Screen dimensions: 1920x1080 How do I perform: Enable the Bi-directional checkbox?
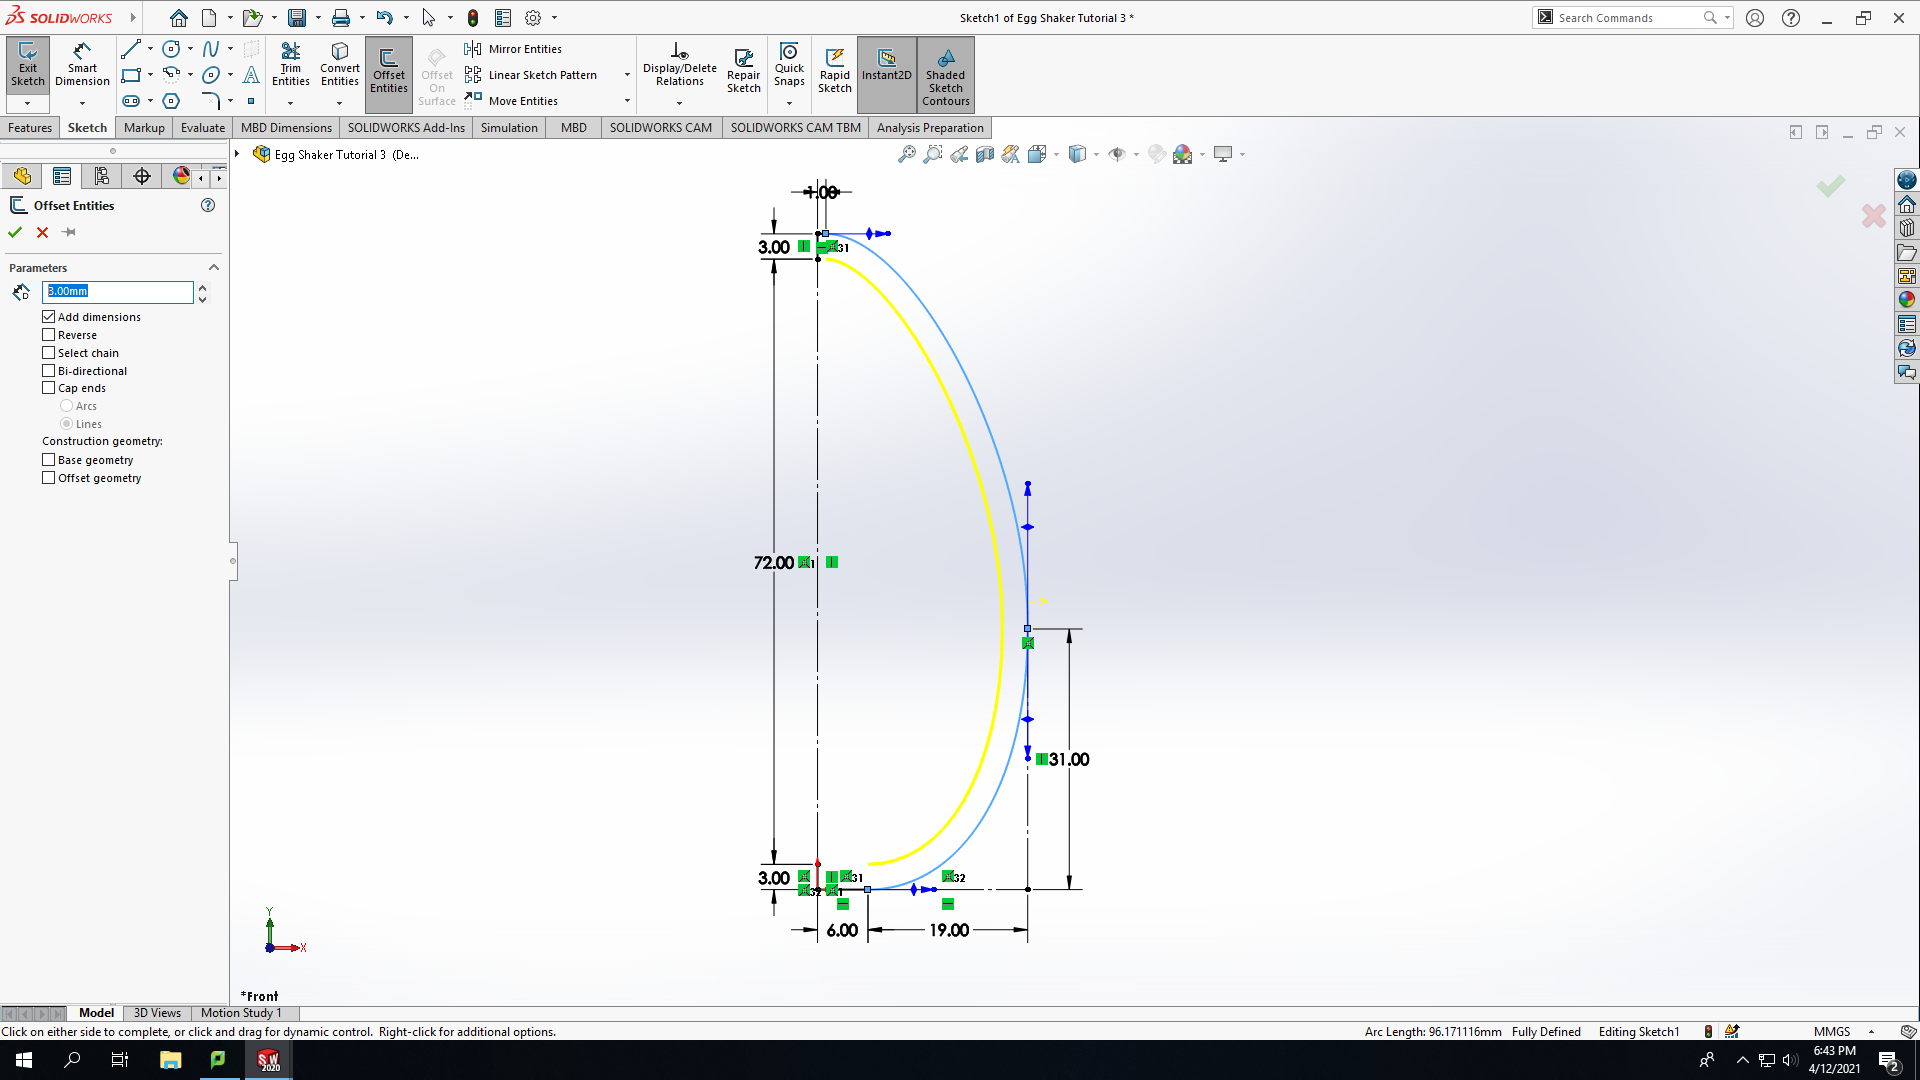point(48,371)
